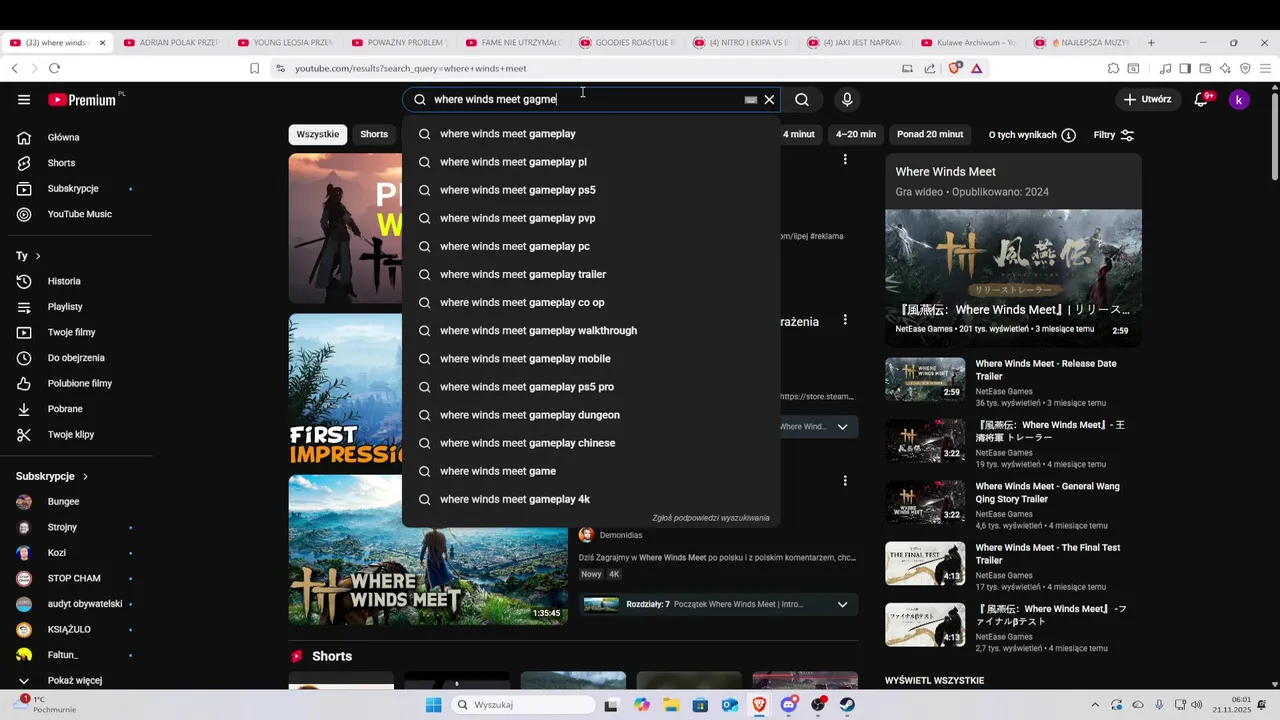Open the account avatar menu
The height and width of the screenshot is (720, 1280).
1239,99
